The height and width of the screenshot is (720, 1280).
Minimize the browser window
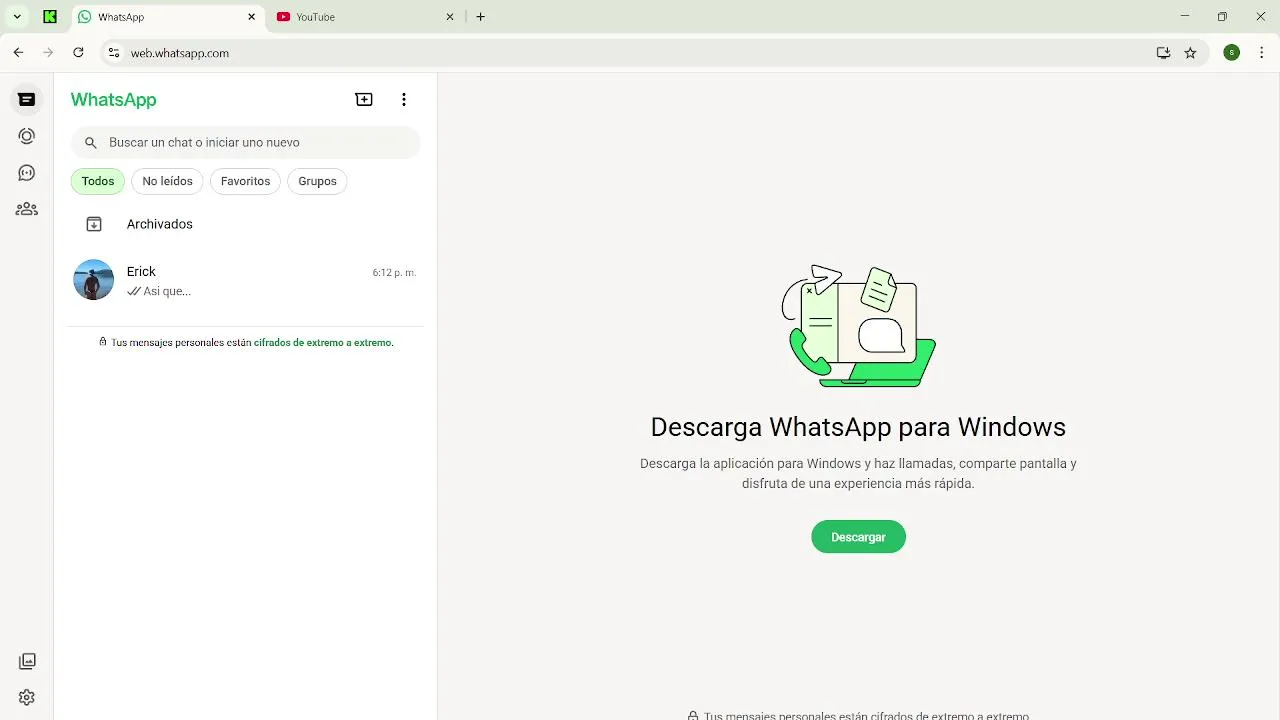1185,17
